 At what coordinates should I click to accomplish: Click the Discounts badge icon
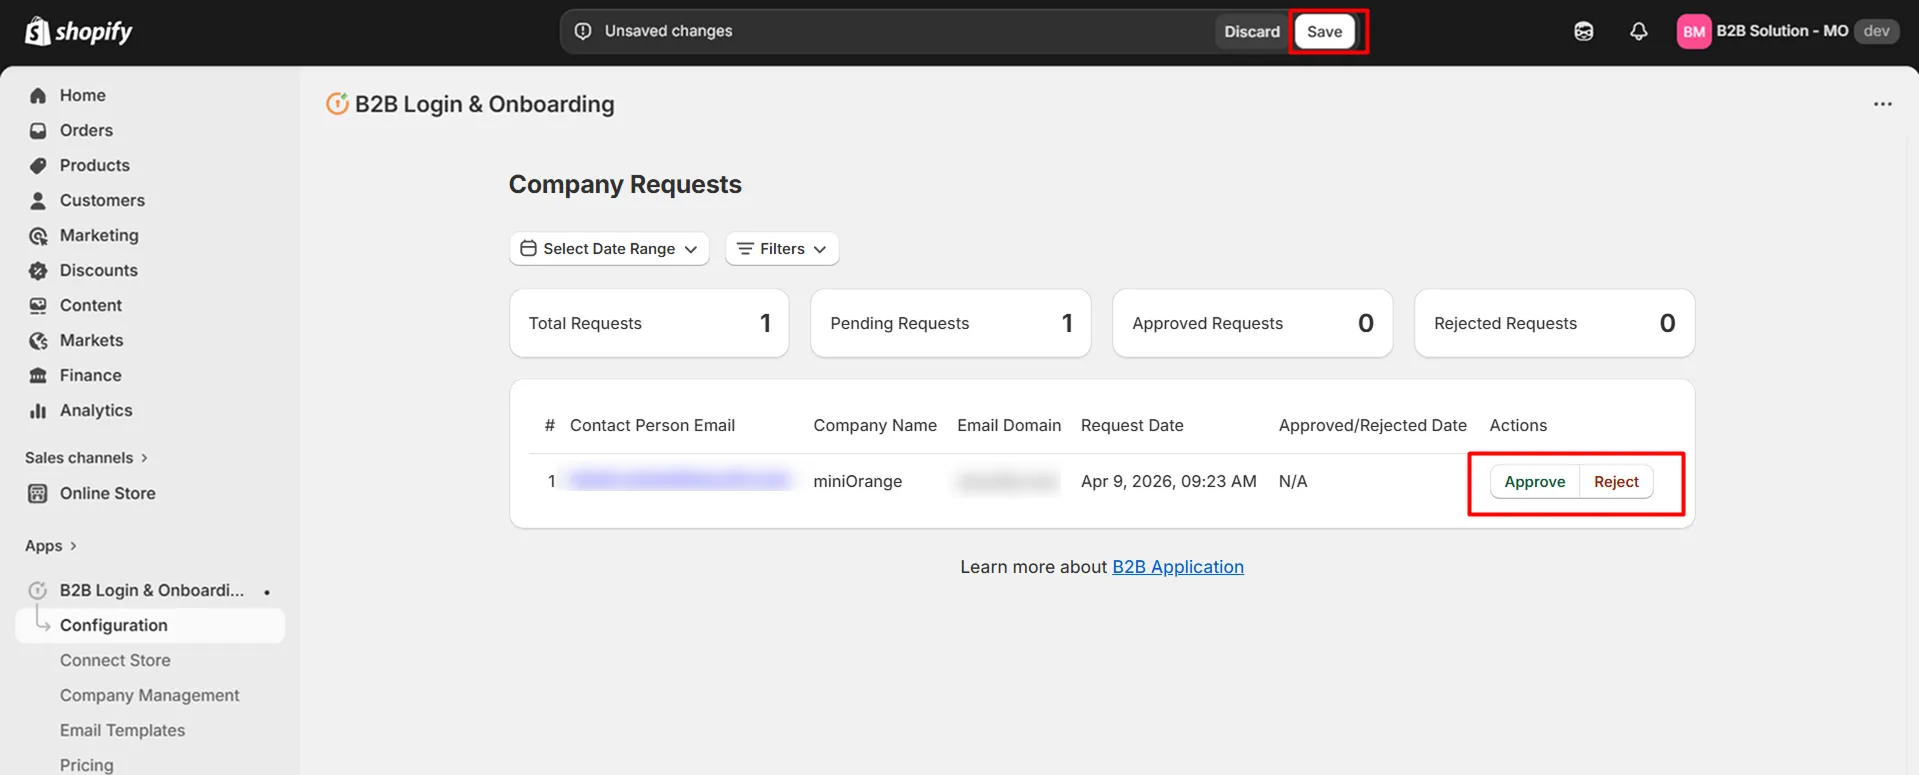coord(38,271)
